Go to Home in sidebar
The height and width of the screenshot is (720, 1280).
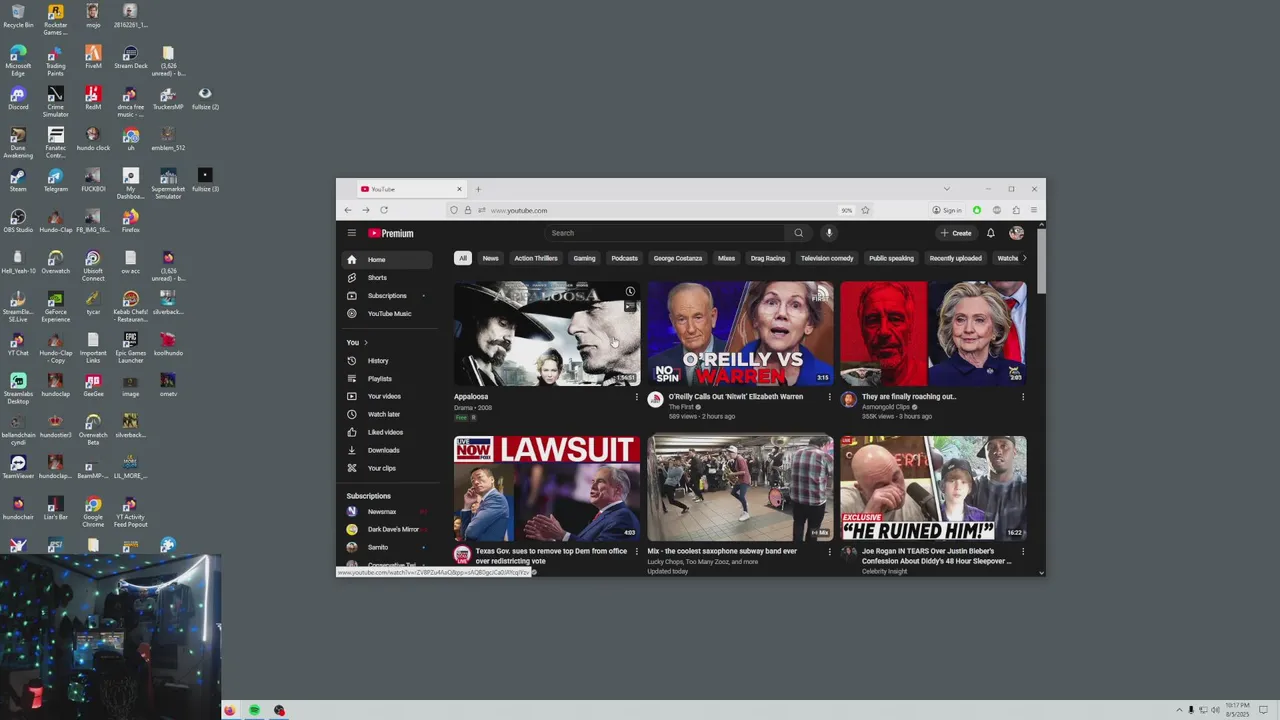click(x=389, y=260)
